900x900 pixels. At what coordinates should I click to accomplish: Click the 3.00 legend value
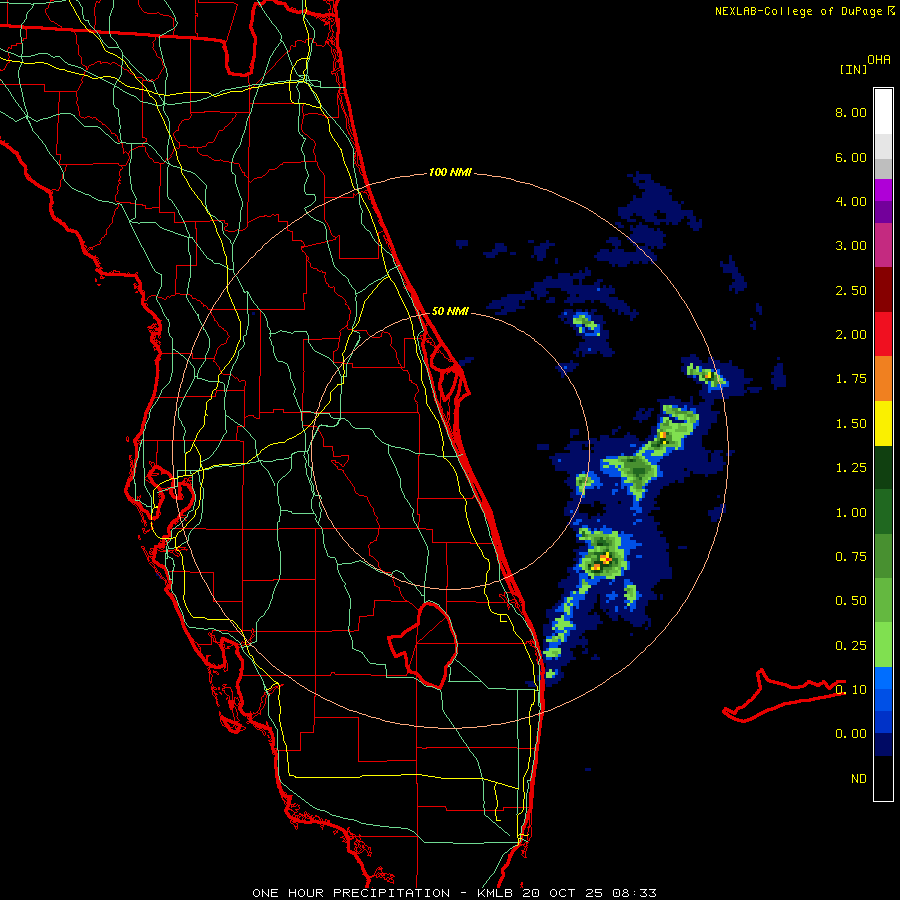click(x=851, y=246)
